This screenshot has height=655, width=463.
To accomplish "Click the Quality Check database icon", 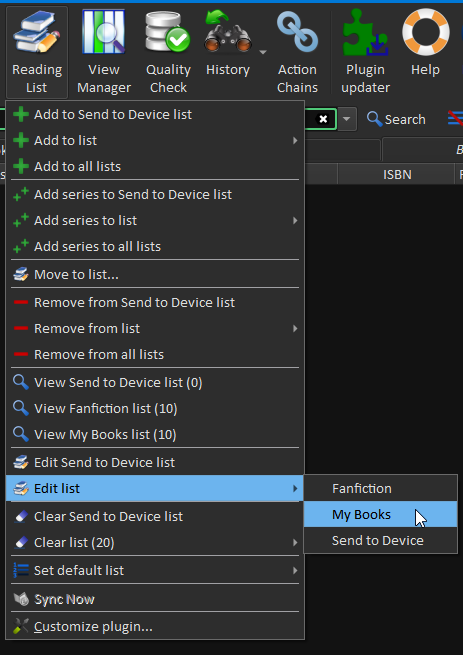I will coord(168,33).
